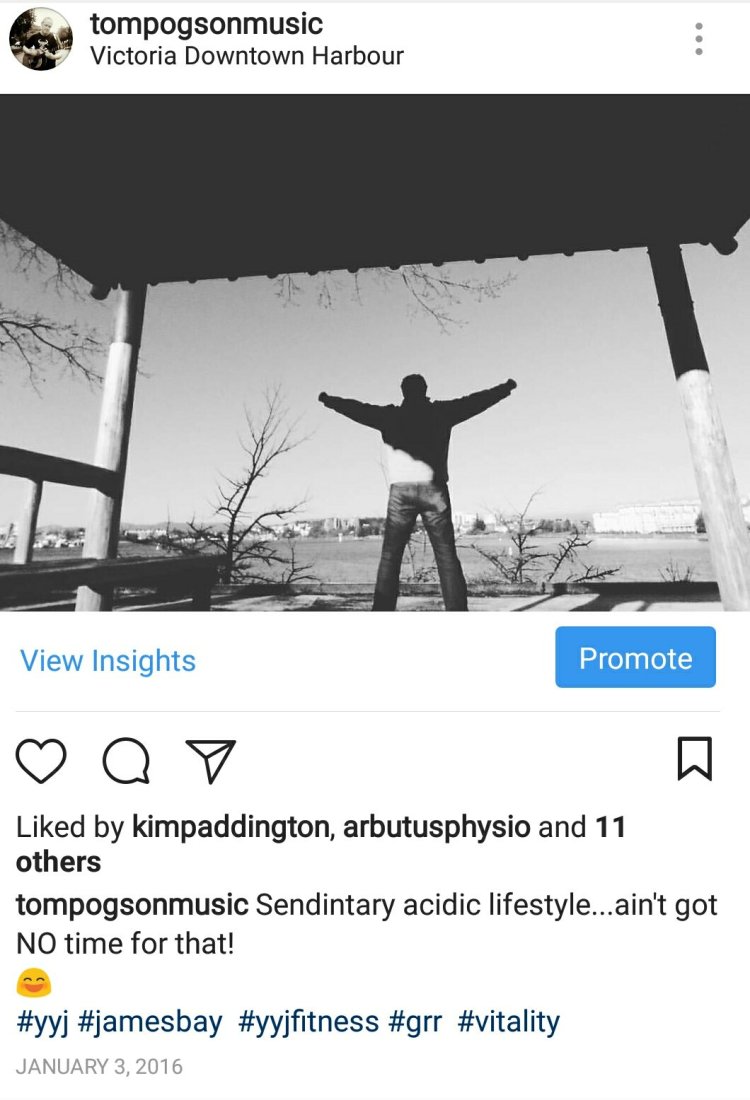The width and height of the screenshot is (750, 1100).
Task: Save the post with the bookmark icon
Action: pos(695,758)
